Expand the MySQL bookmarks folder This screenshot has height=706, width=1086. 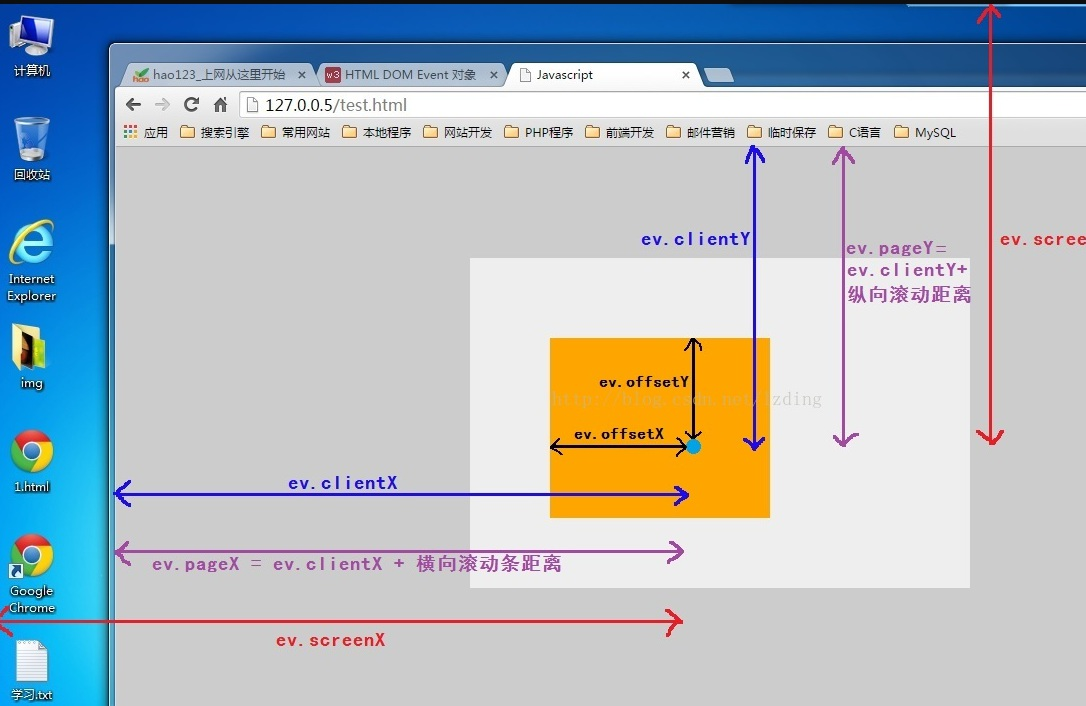(x=925, y=132)
